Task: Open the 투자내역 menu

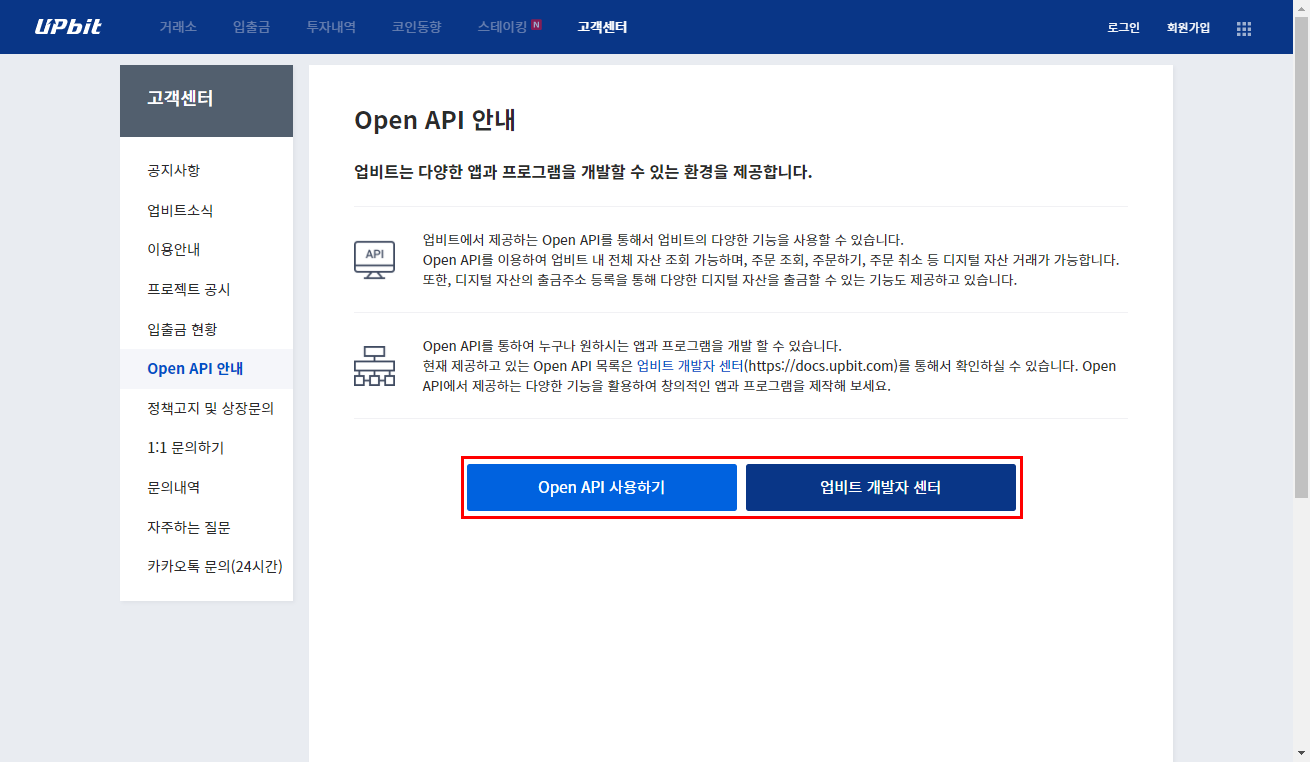Action: point(331,27)
